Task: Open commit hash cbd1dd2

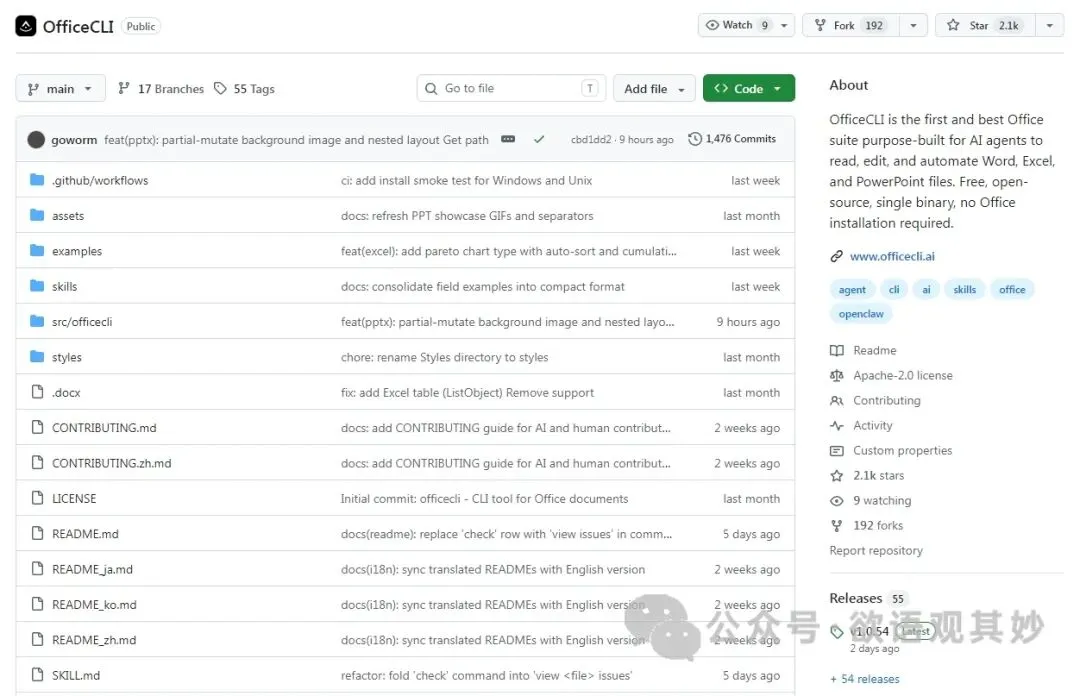Action: click(x=591, y=139)
